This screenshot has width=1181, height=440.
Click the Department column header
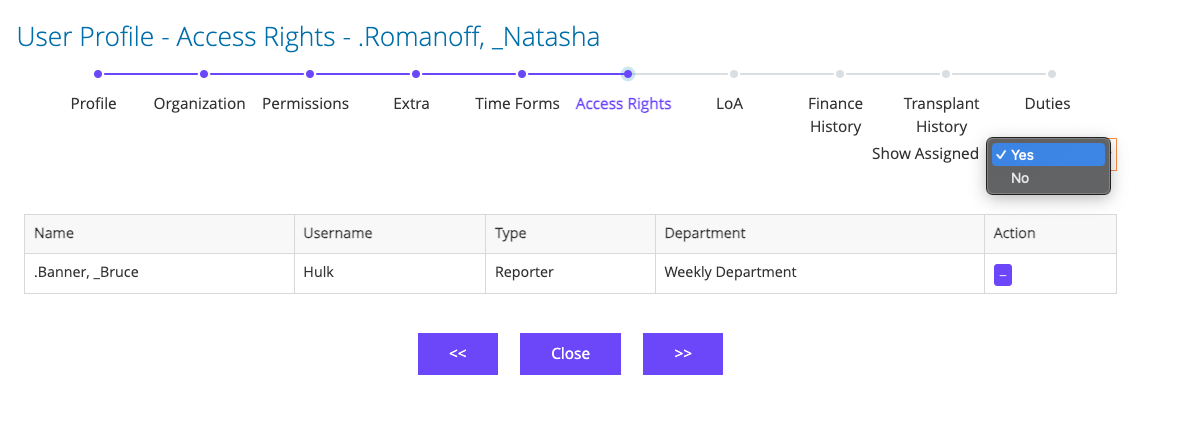tap(819, 234)
